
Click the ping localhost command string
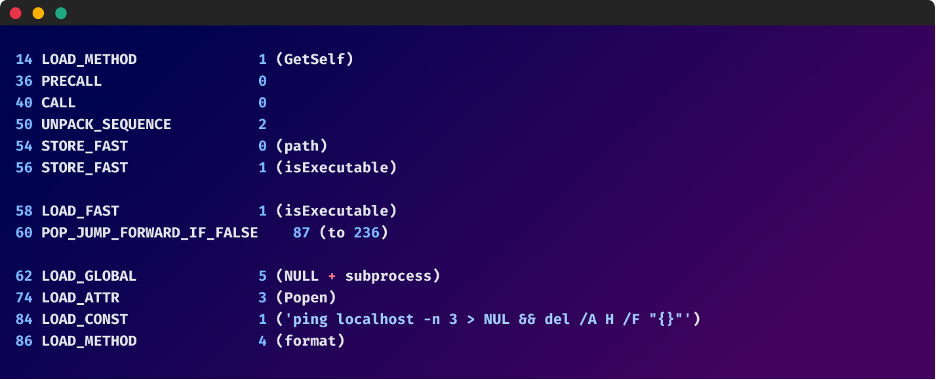tap(488, 319)
